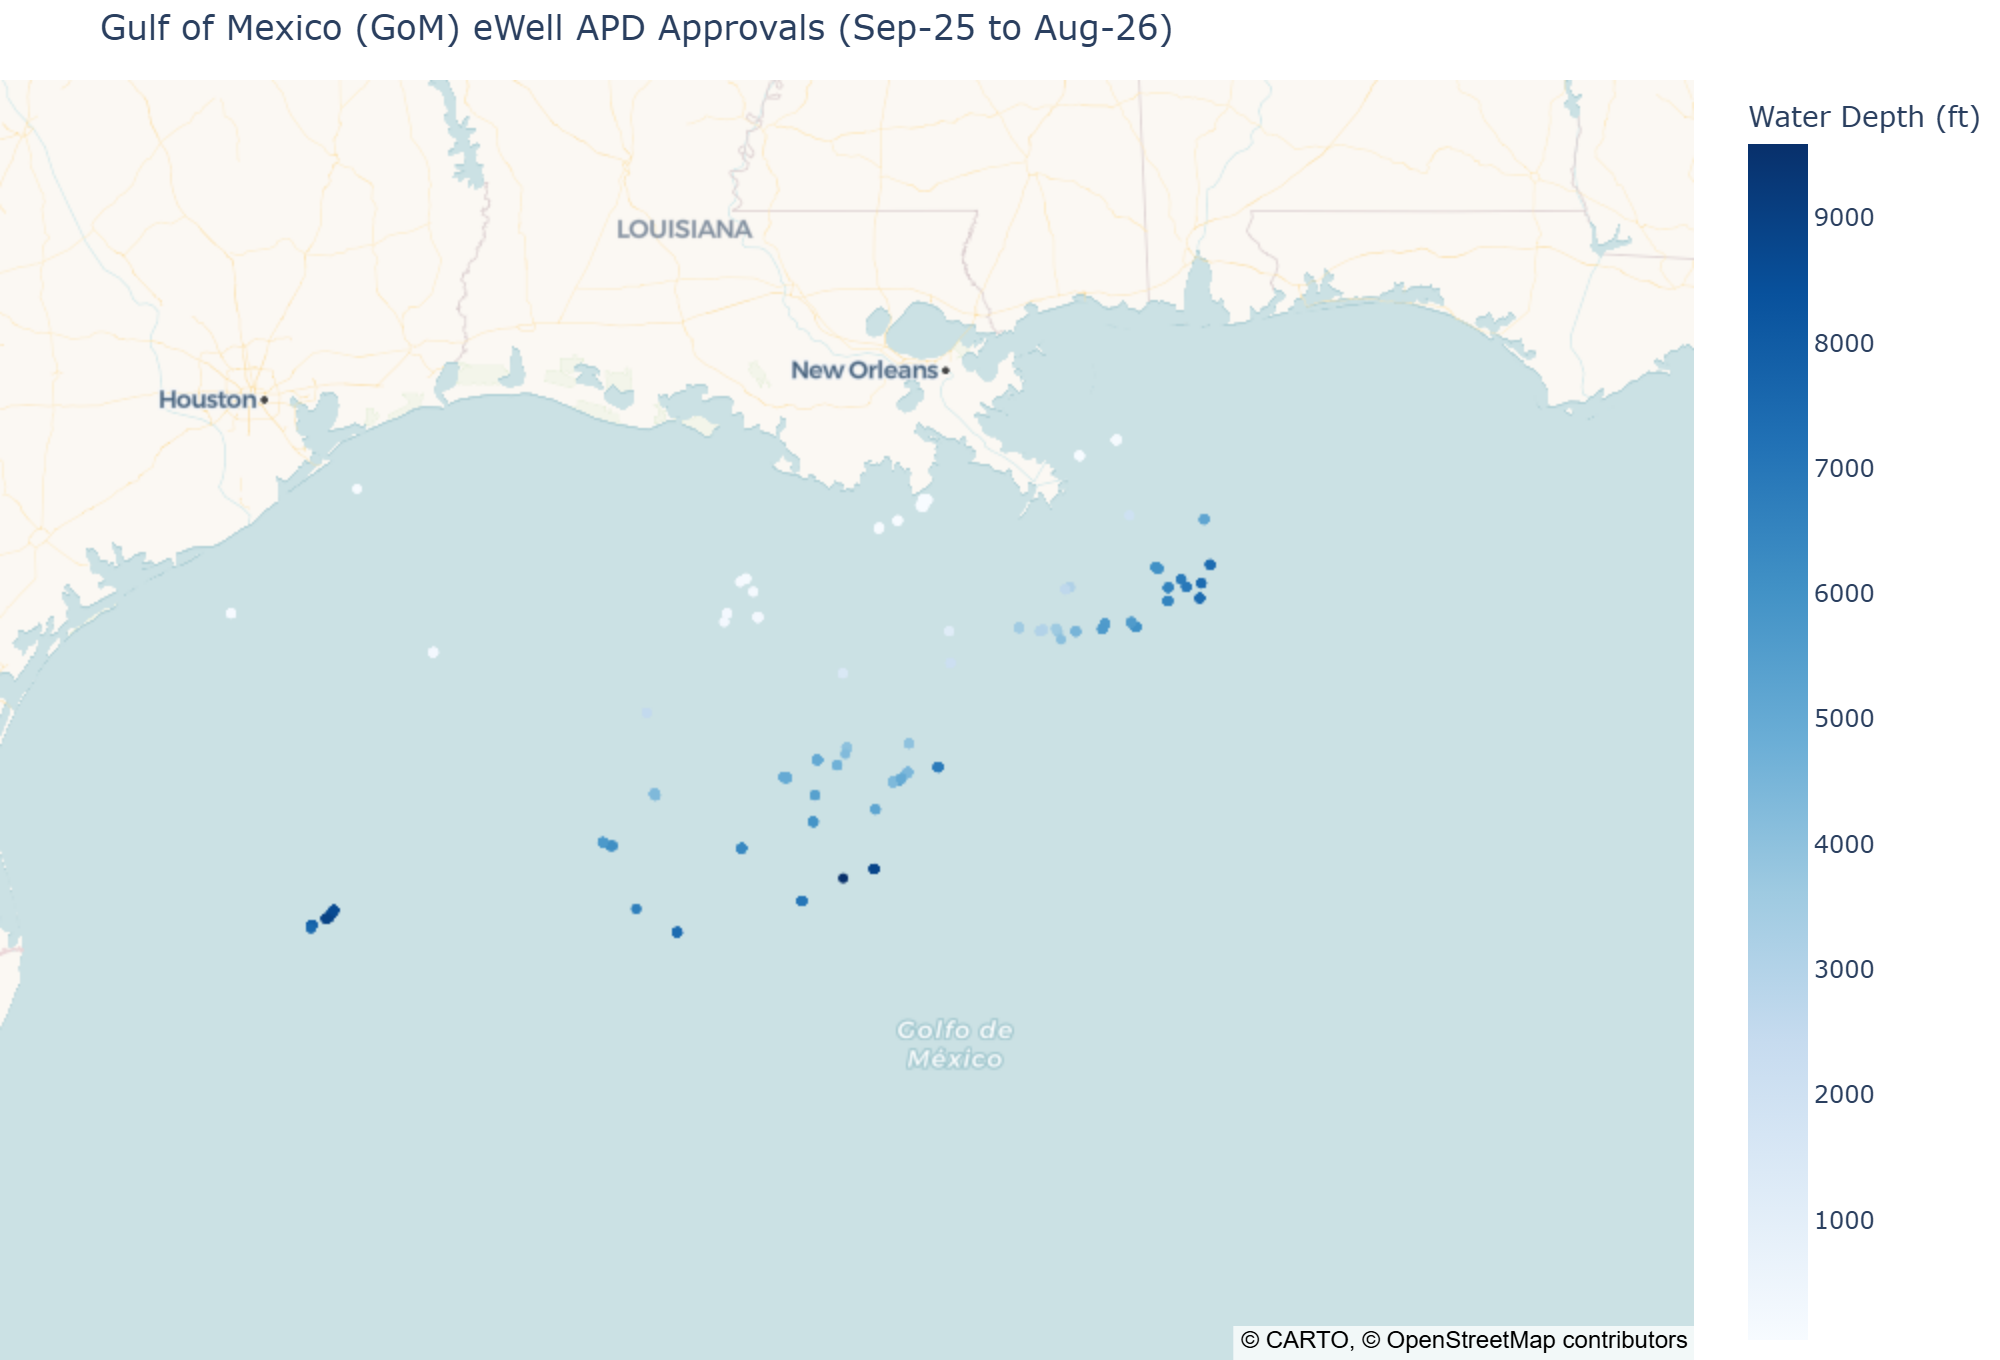2000x1360 pixels.
Task: Click the 4000 colorbar tick label
Action: (1844, 844)
